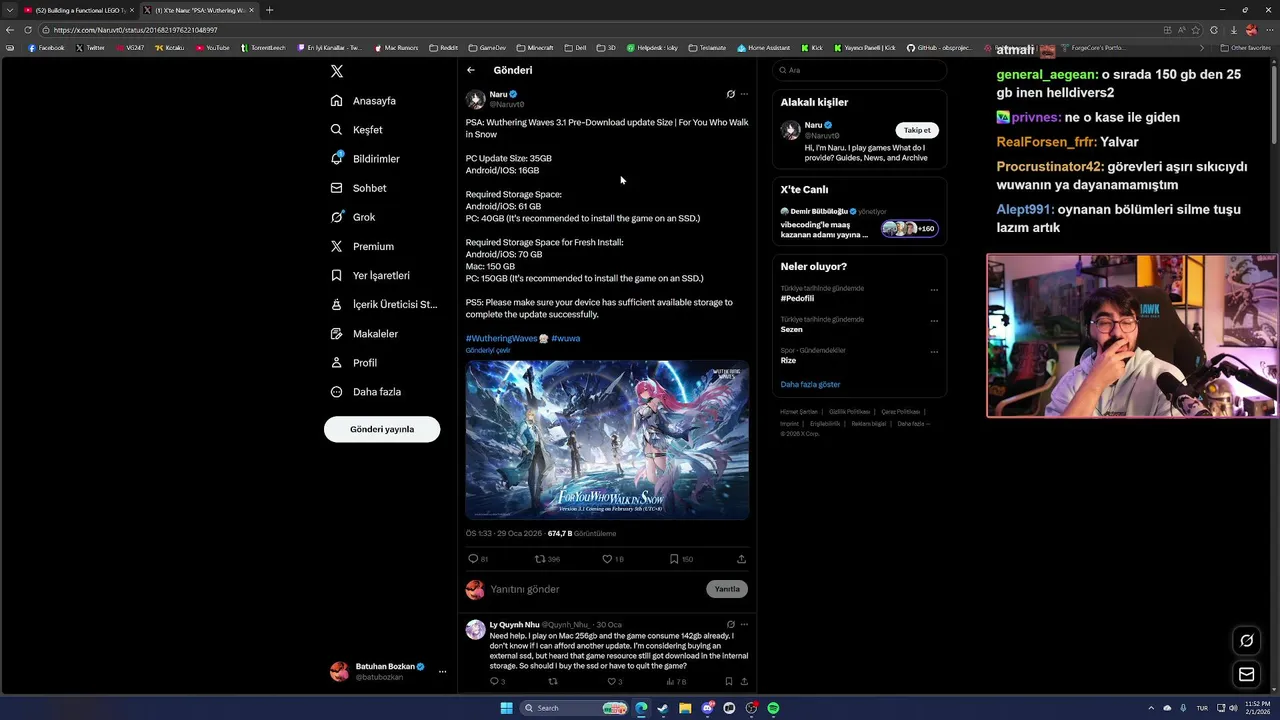Image resolution: width=1280 pixels, height=720 pixels.
Task: Click the Ara search field
Action: click(859, 70)
